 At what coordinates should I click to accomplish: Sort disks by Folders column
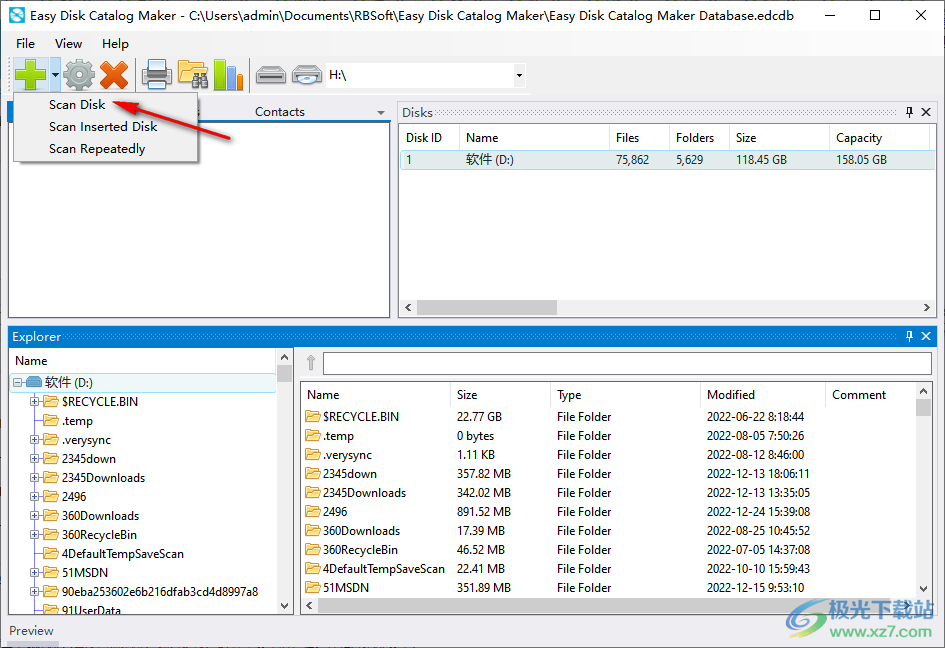click(x=699, y=137)
